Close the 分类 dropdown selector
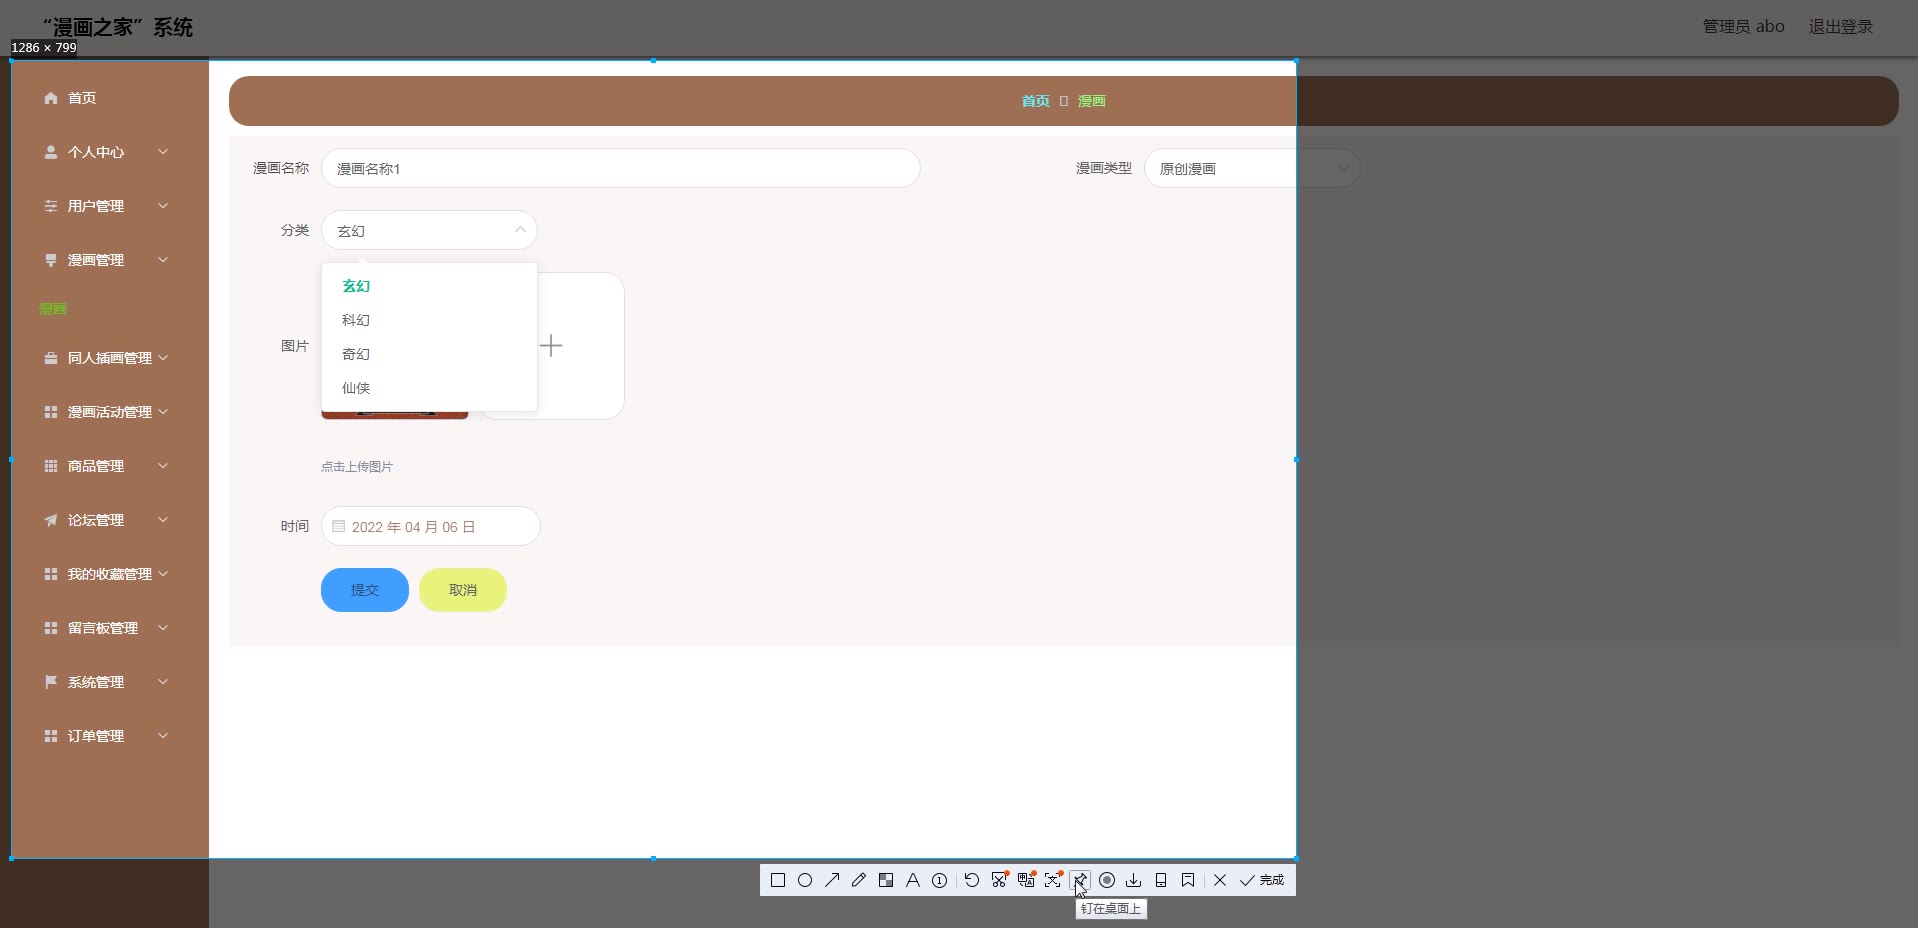The width and height of the screenshot is (1918, 928). 429,230
